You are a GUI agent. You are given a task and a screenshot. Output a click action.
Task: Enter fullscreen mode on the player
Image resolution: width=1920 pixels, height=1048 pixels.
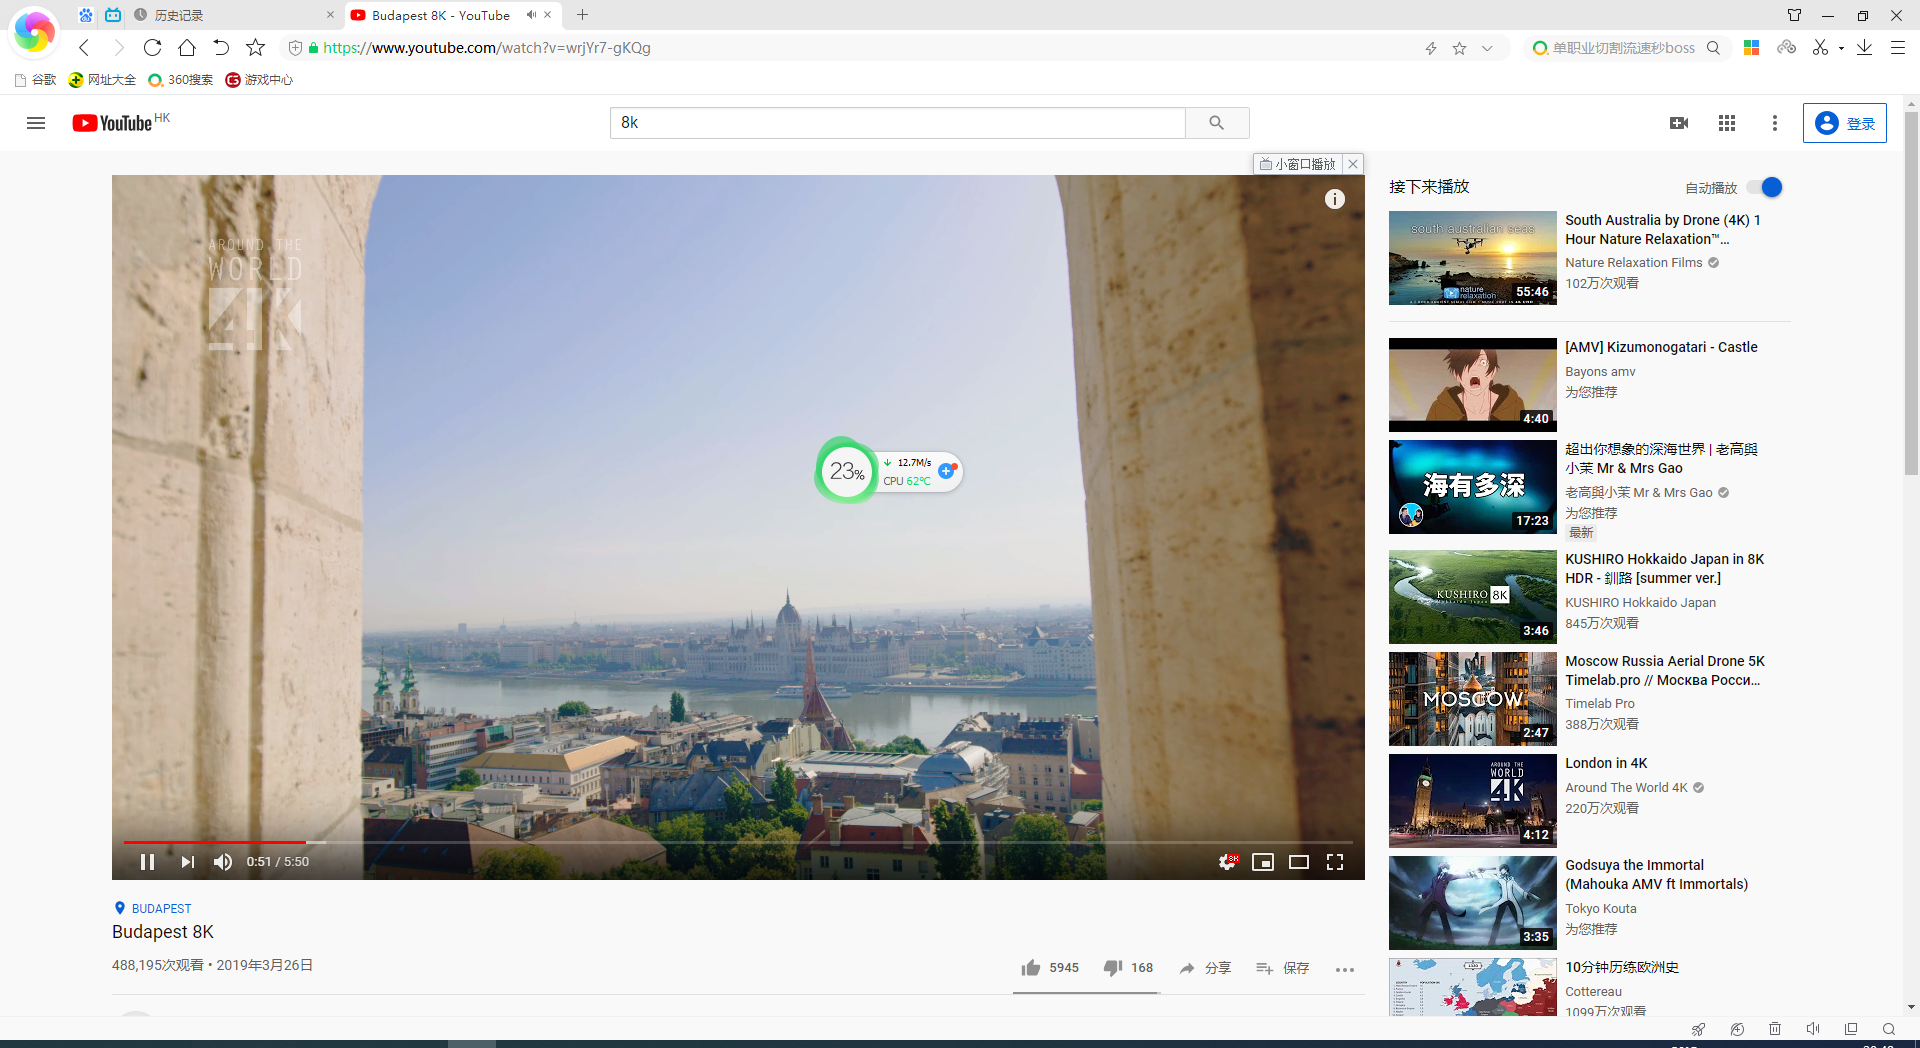tap(1335, 862)
